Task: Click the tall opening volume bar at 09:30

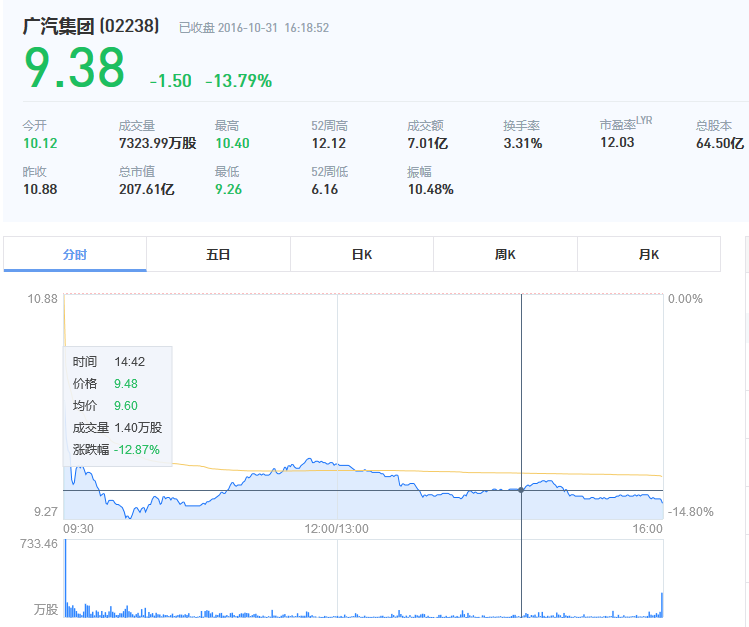Action: (65, 579)
